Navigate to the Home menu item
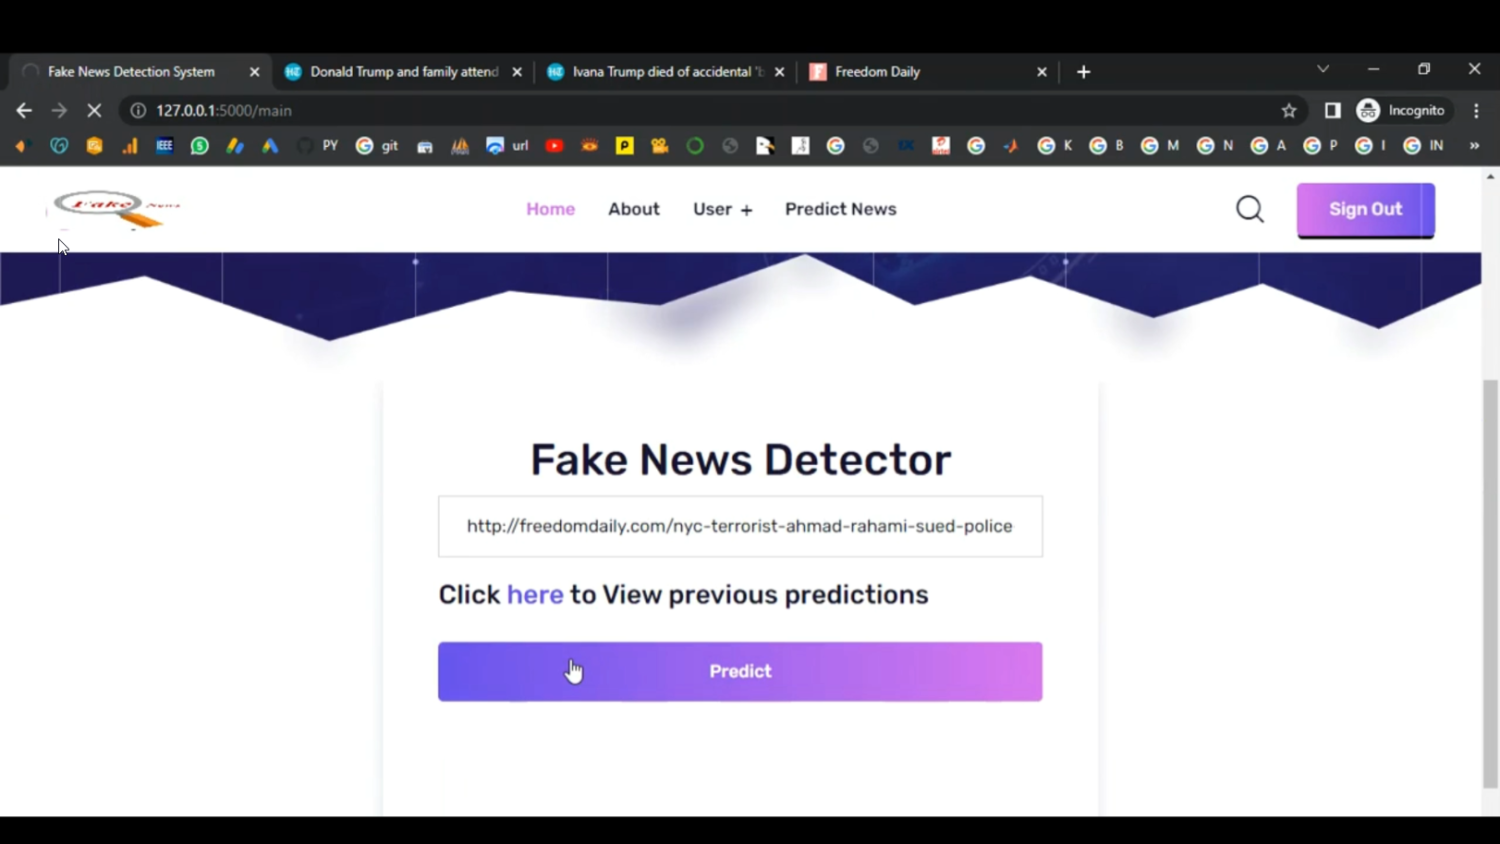 click(x=550, y=209)
